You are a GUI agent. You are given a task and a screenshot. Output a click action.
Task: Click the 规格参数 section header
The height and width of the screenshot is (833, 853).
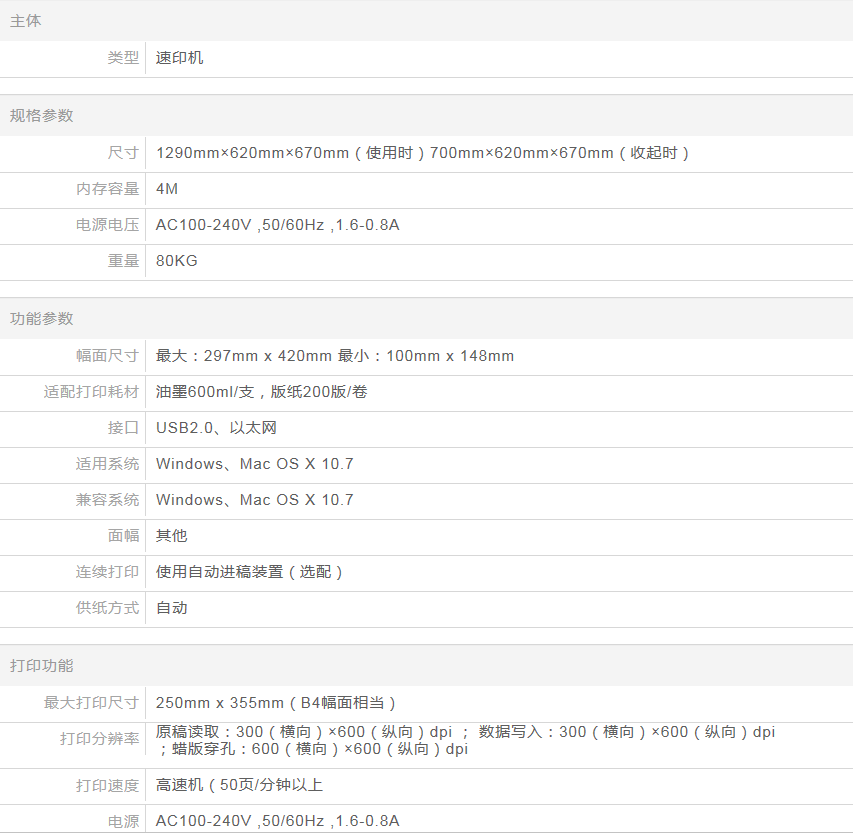(42, 116)
